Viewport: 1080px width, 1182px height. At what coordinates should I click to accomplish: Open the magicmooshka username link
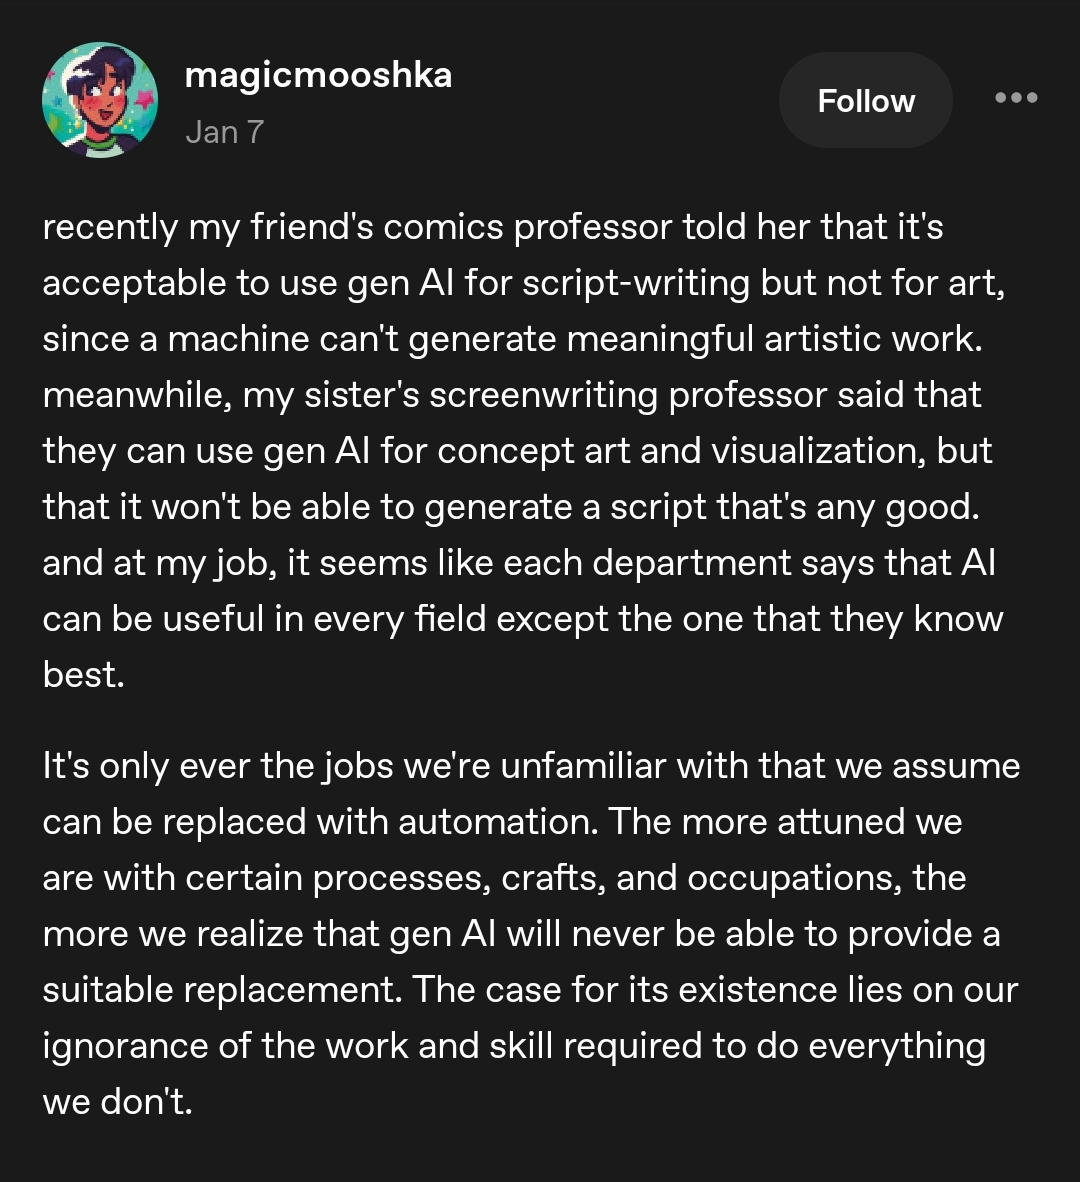pos(318,75)
